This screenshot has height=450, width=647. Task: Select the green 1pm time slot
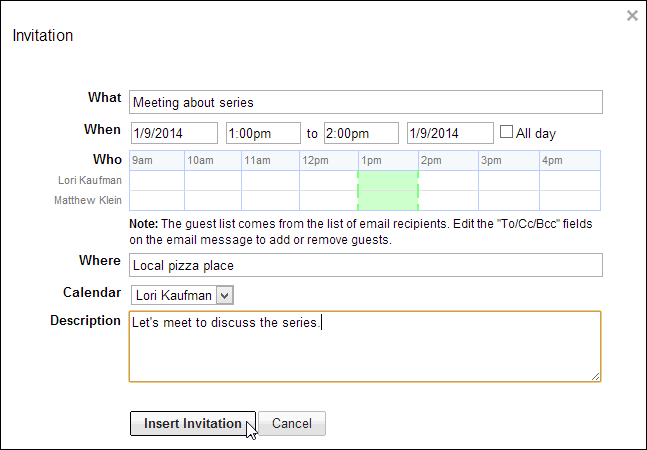point(388,191)
